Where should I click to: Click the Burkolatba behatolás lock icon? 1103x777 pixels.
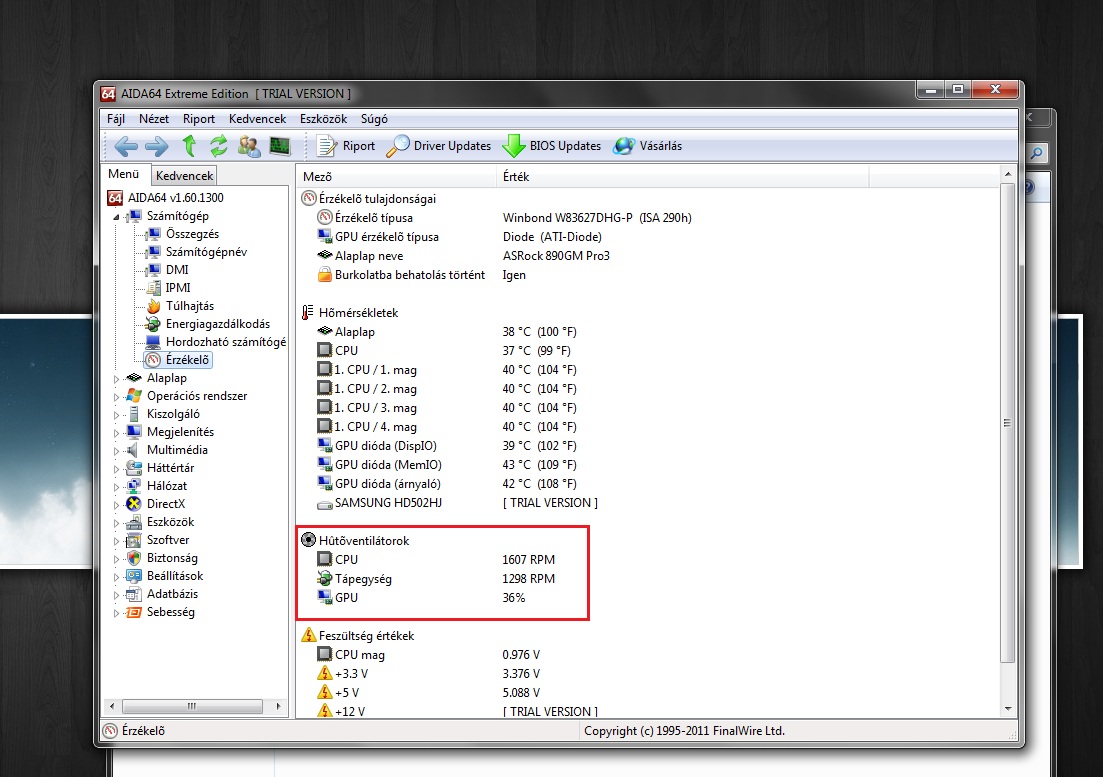324,274
